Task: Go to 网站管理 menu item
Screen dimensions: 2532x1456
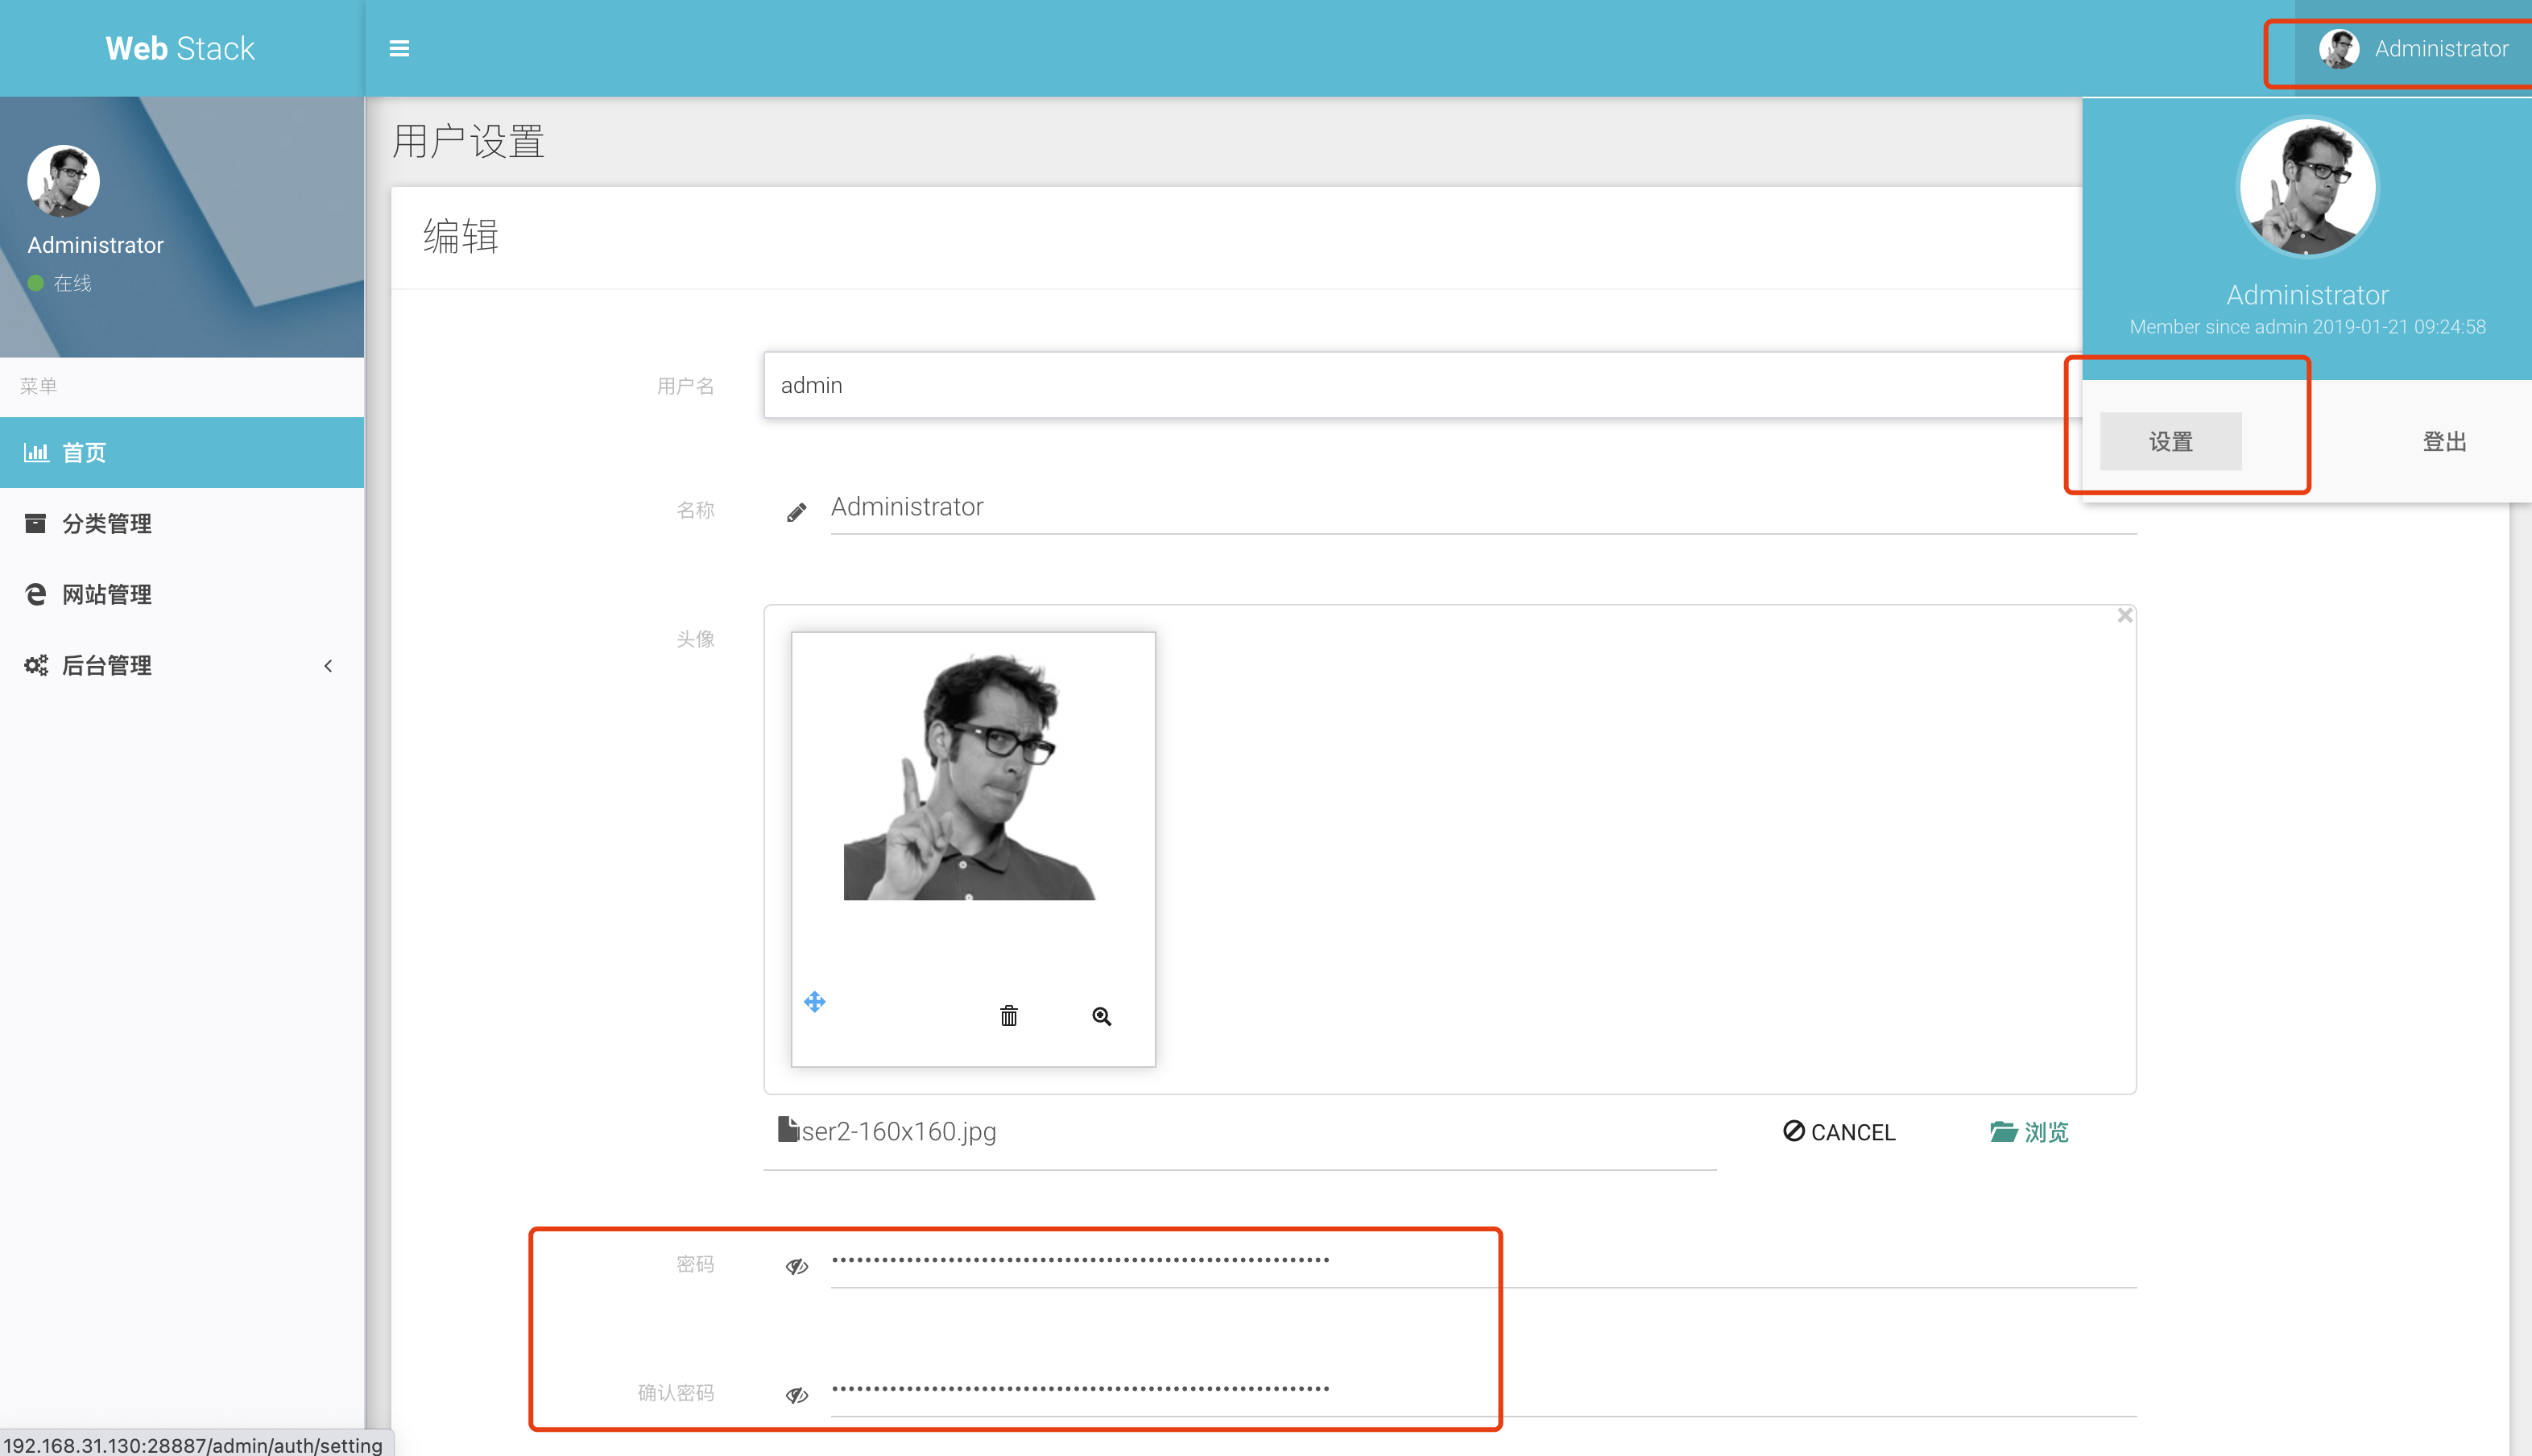Action: 106,595
